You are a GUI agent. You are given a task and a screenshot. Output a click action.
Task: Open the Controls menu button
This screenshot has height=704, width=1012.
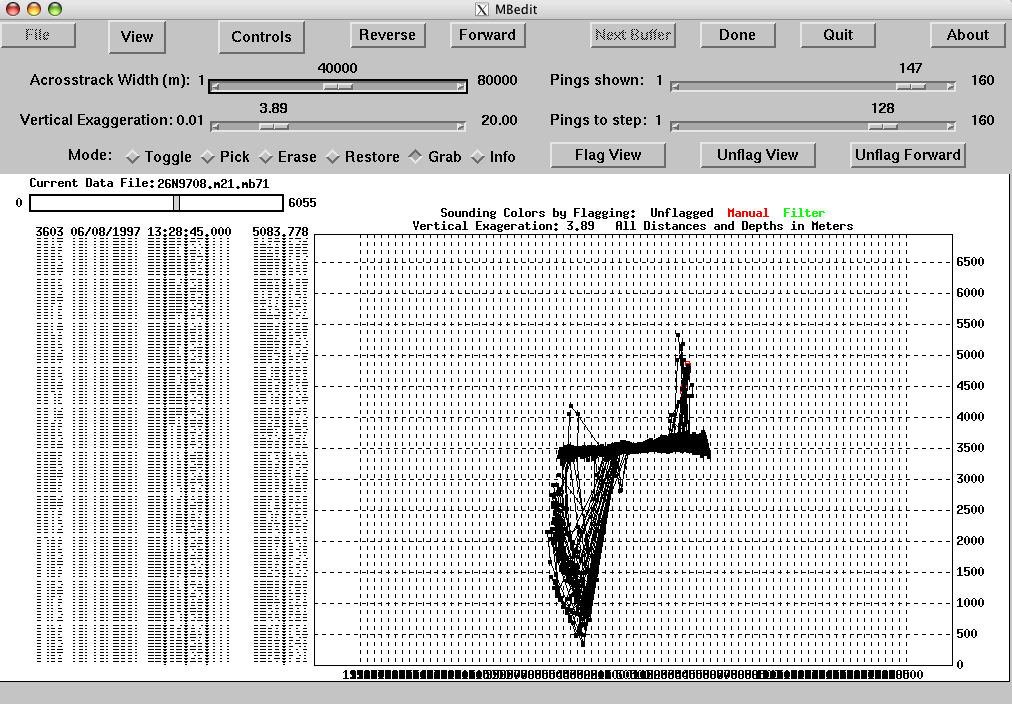(261, 37)
